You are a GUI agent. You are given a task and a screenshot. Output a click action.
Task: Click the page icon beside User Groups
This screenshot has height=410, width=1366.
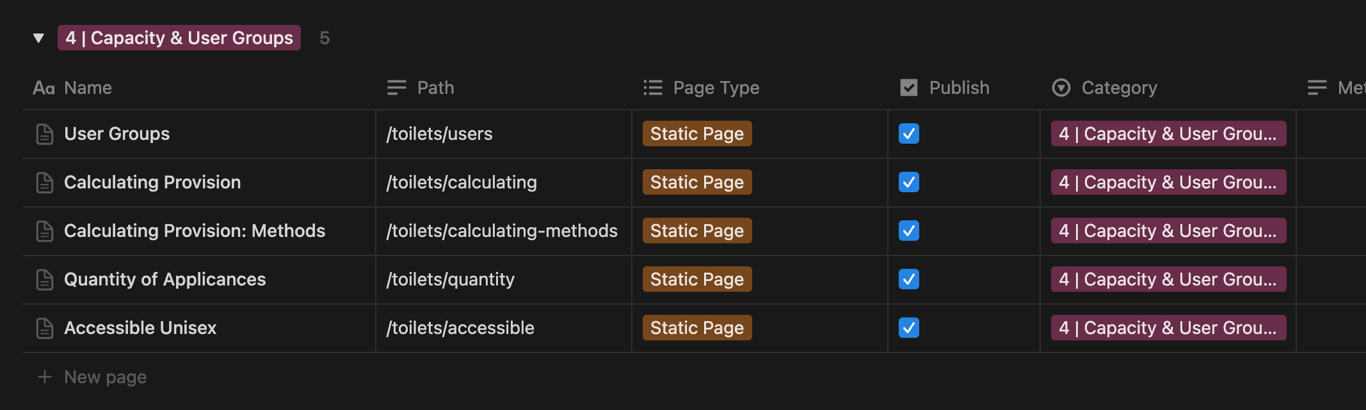pos(44,134)
